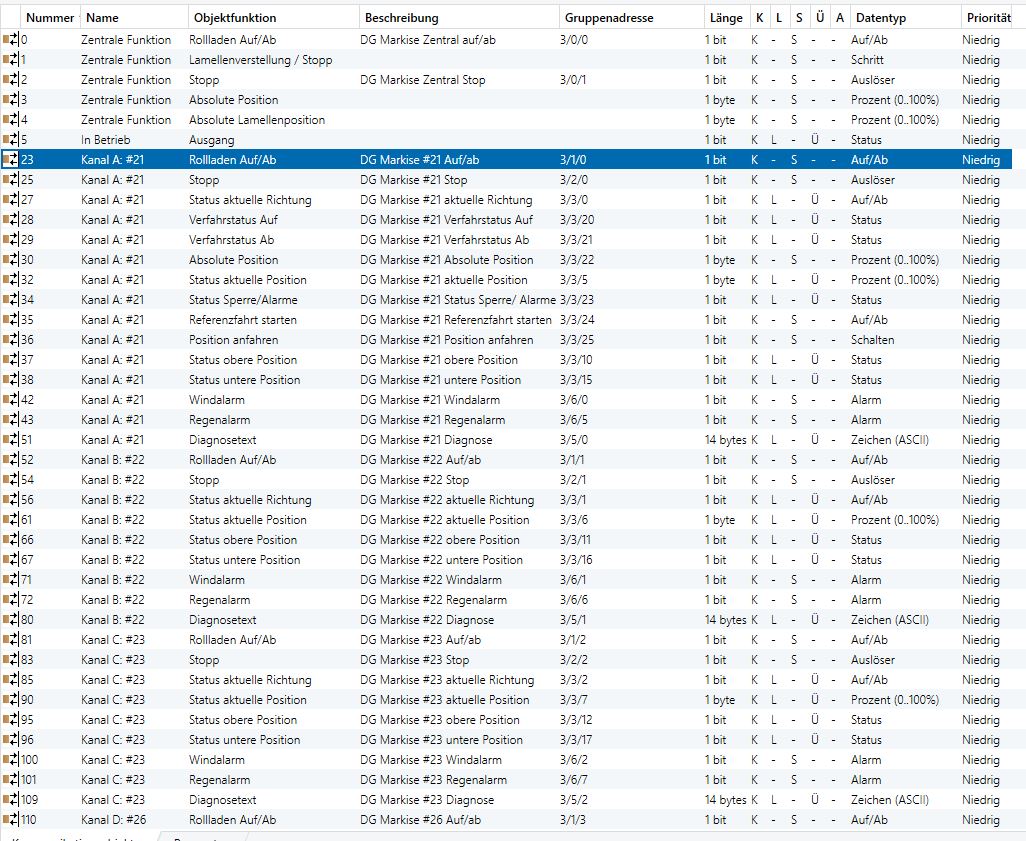Sort the table by Gruppenadresse header
This screenshot has height=841, width=1026.
(609, 18)
